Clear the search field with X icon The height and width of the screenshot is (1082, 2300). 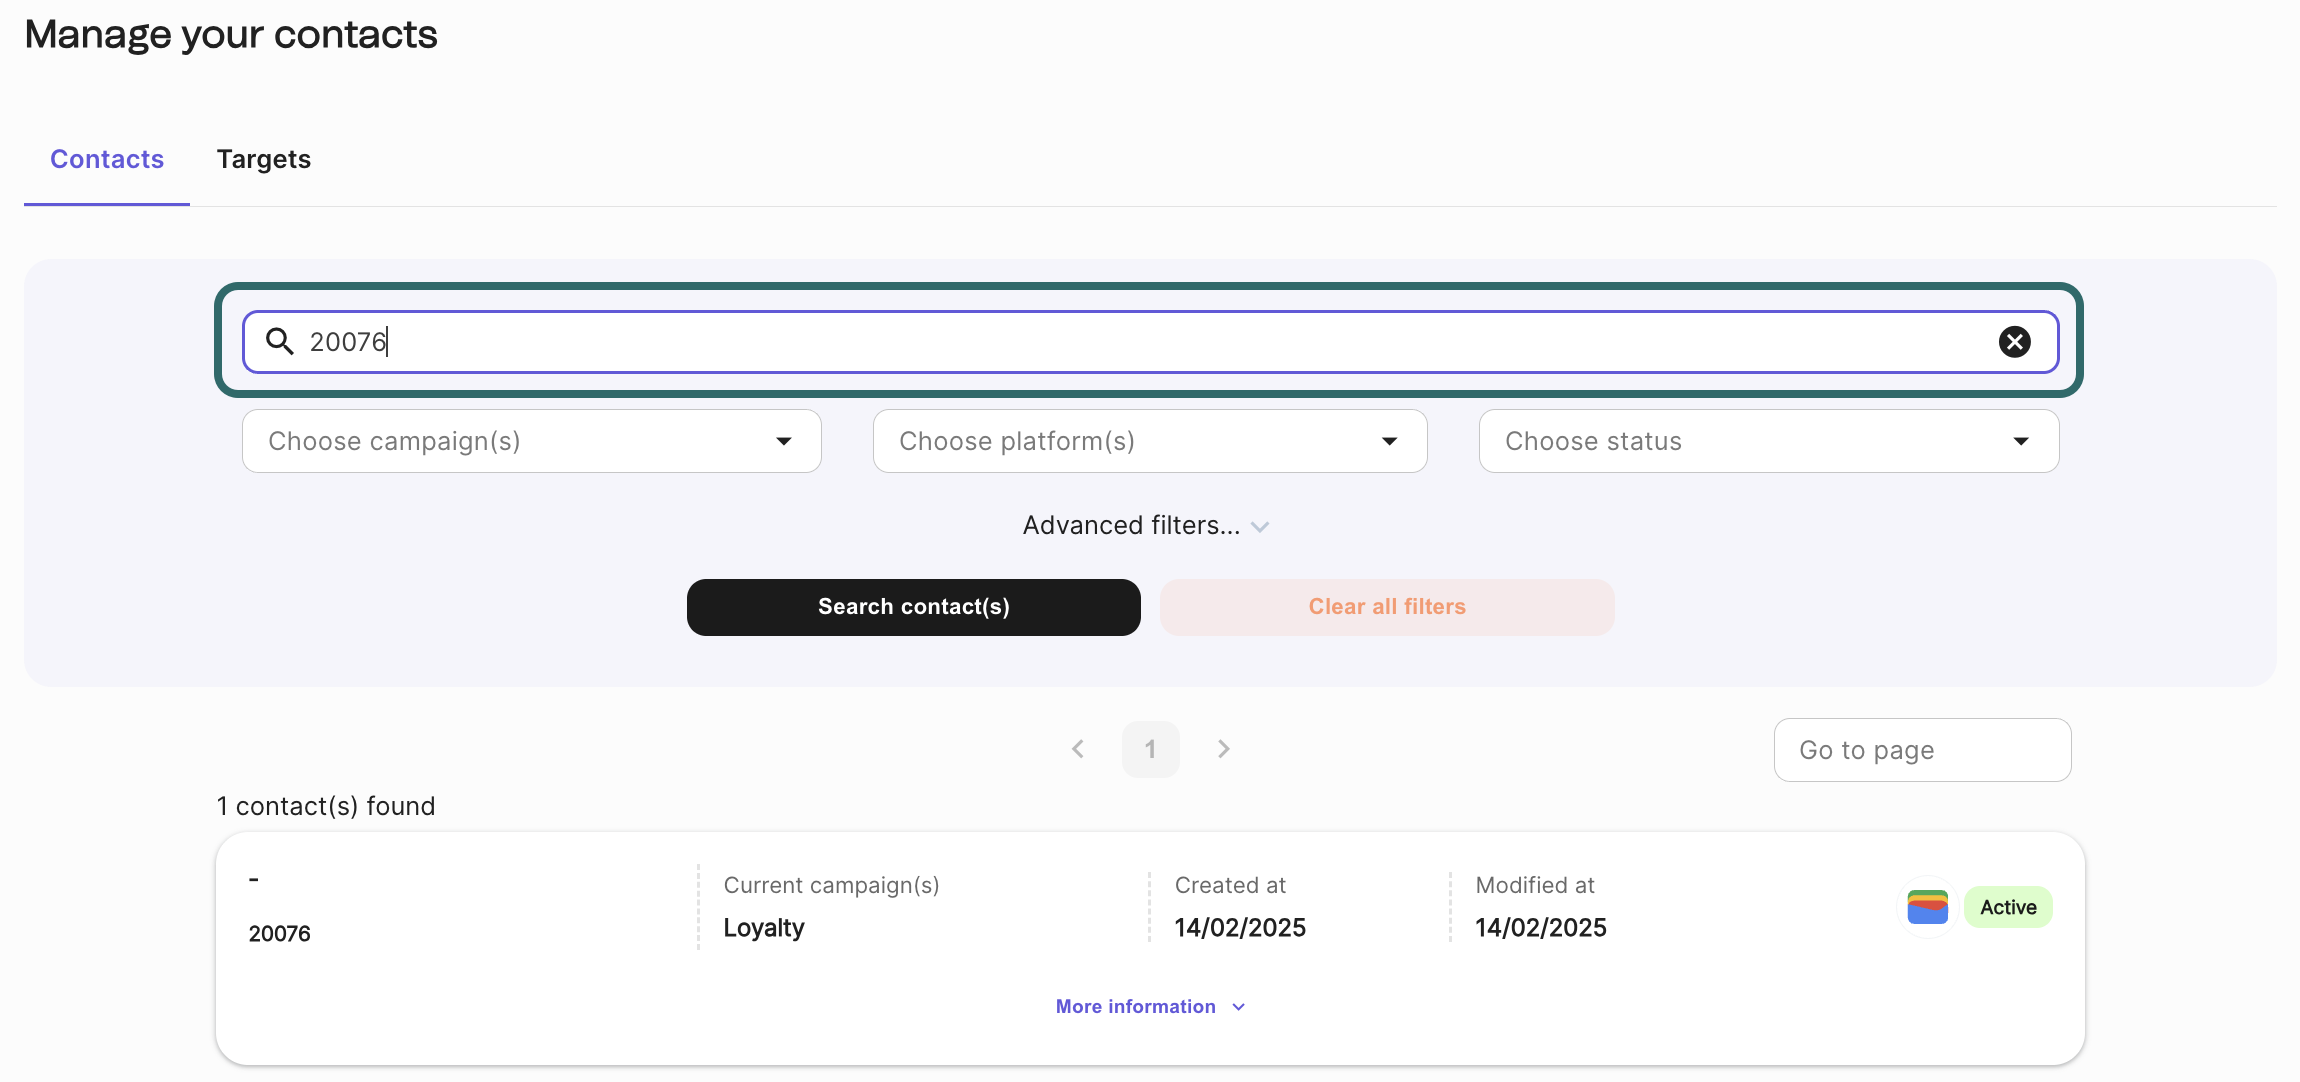pyautogui.click(x=2014, y=342)
